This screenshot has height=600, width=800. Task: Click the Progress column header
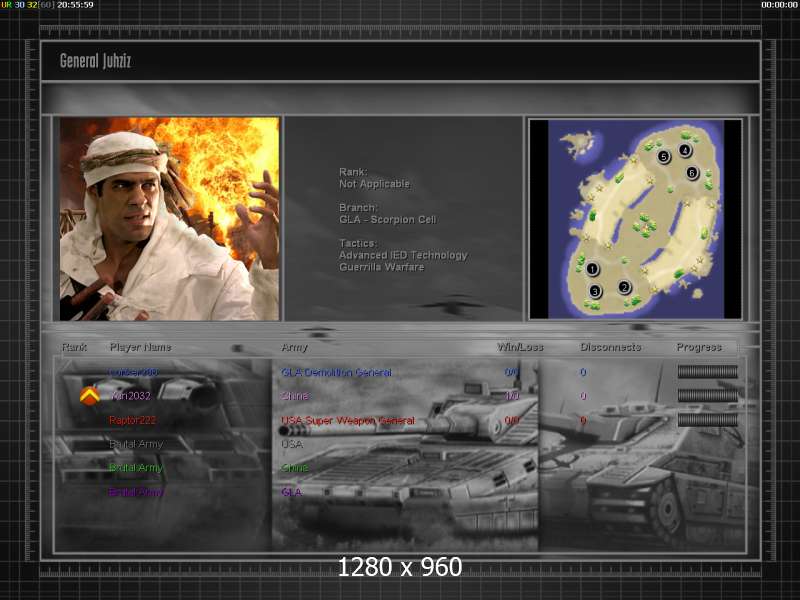(699, 347)
